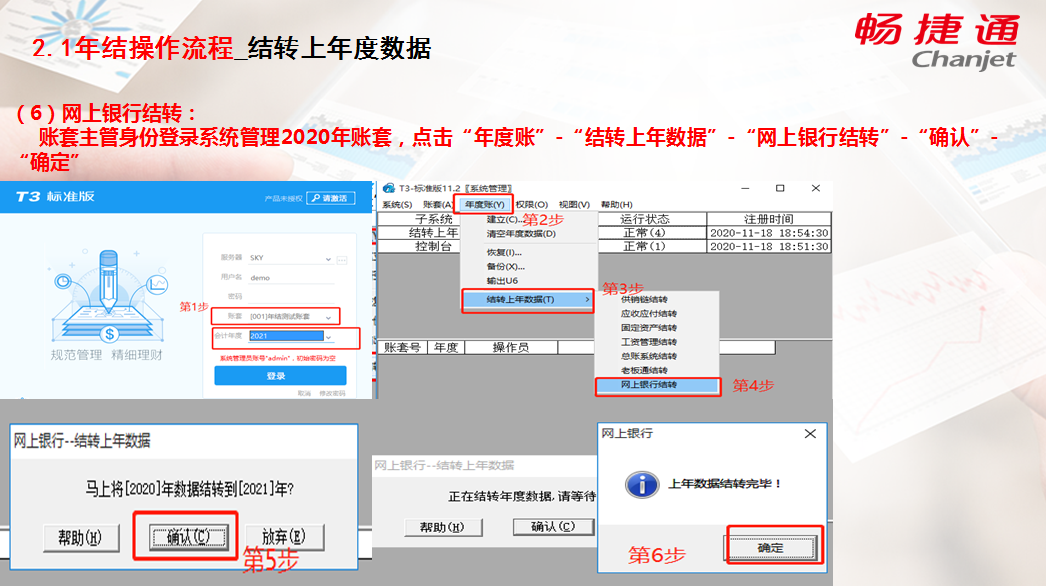
Task: Click 放弃(E) to cancel the carry-over
Action: point(284,537)
